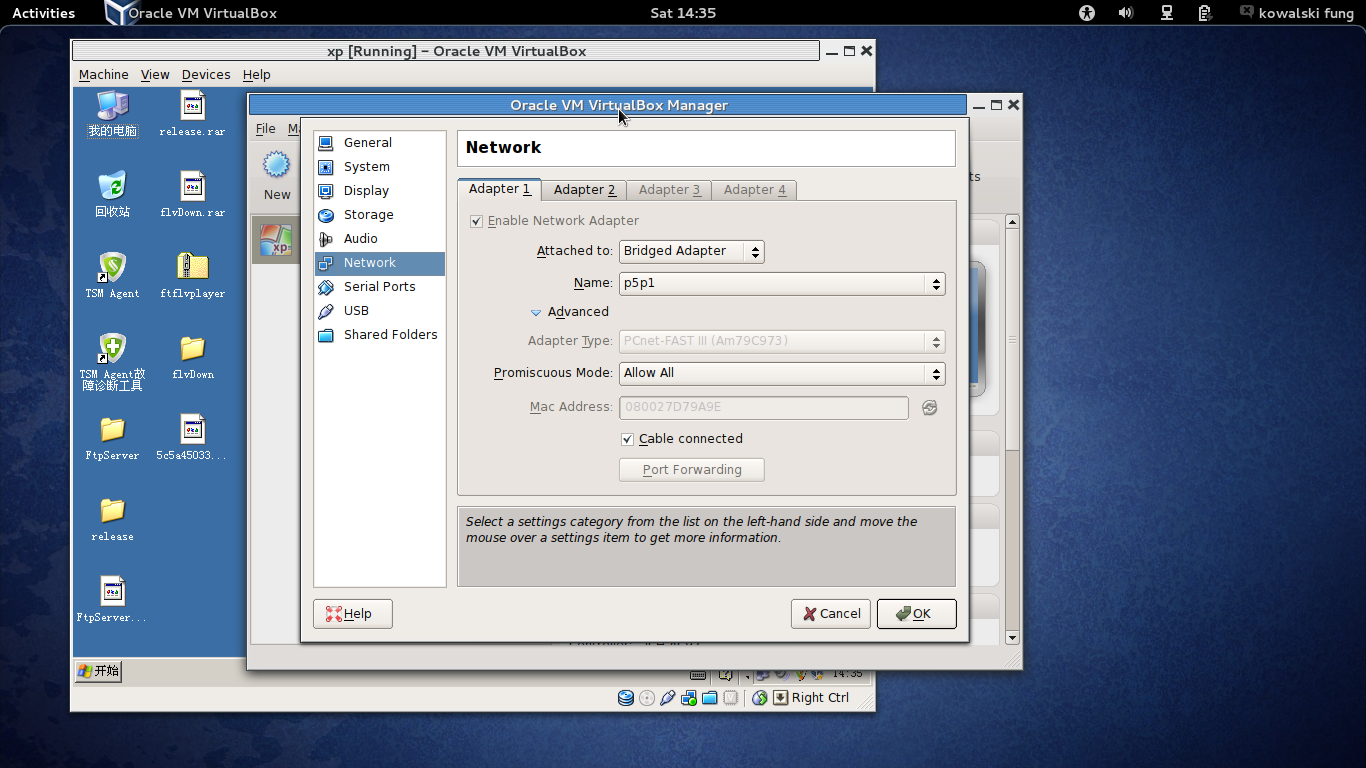Viewport: 1366px width, 768px height.
Task: Select the My Computer (我的电脑) desktop icon
Action: [112, 113]
